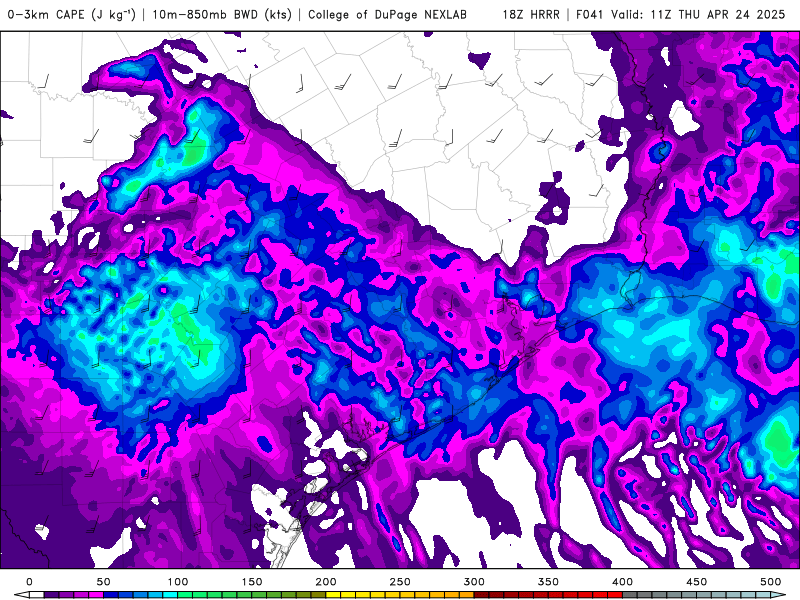The width and height of the screenshot is (800, 600).
Task: Click the '0-3km CAPE (J kg⁻¹)' title text
Action: (x=72, y=15)
